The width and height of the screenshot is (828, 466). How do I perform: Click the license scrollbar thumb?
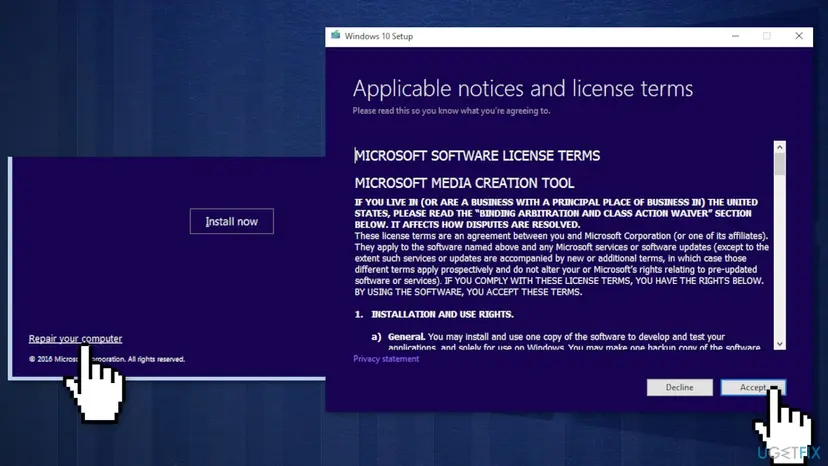(779, 164)
